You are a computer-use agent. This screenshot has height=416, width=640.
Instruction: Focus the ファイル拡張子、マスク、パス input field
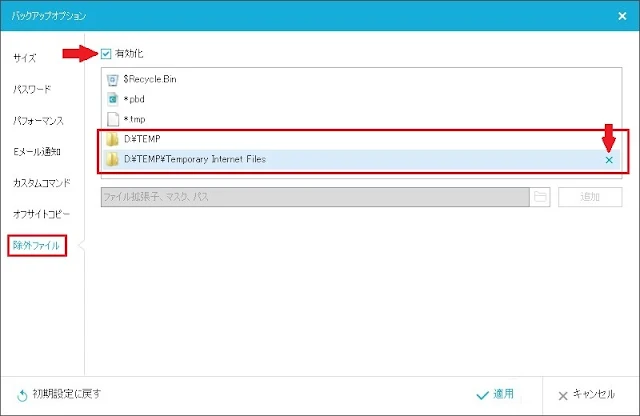pos(315,197)
